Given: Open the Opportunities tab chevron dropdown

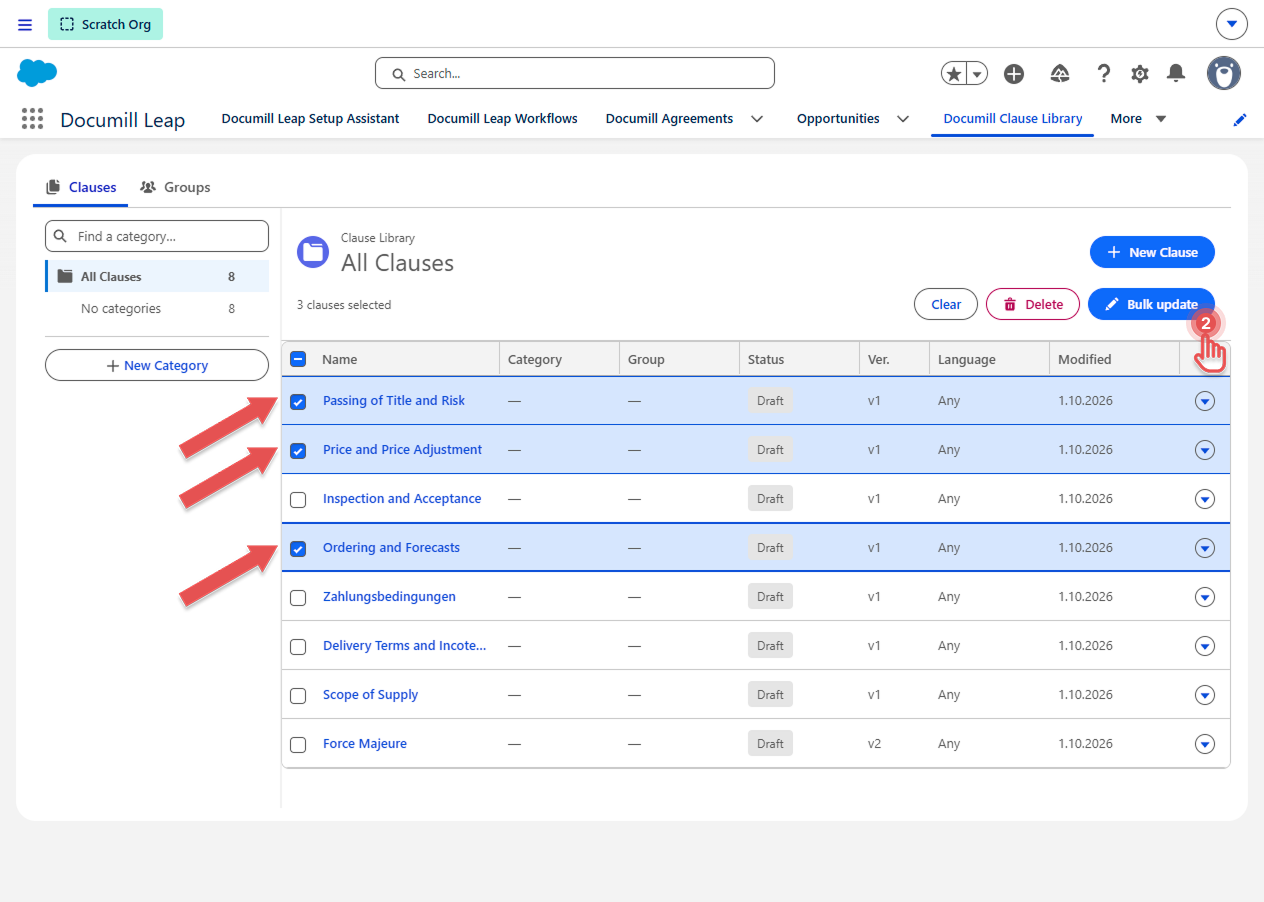Looking at the screenshot, I should click(x=903, y=119).
